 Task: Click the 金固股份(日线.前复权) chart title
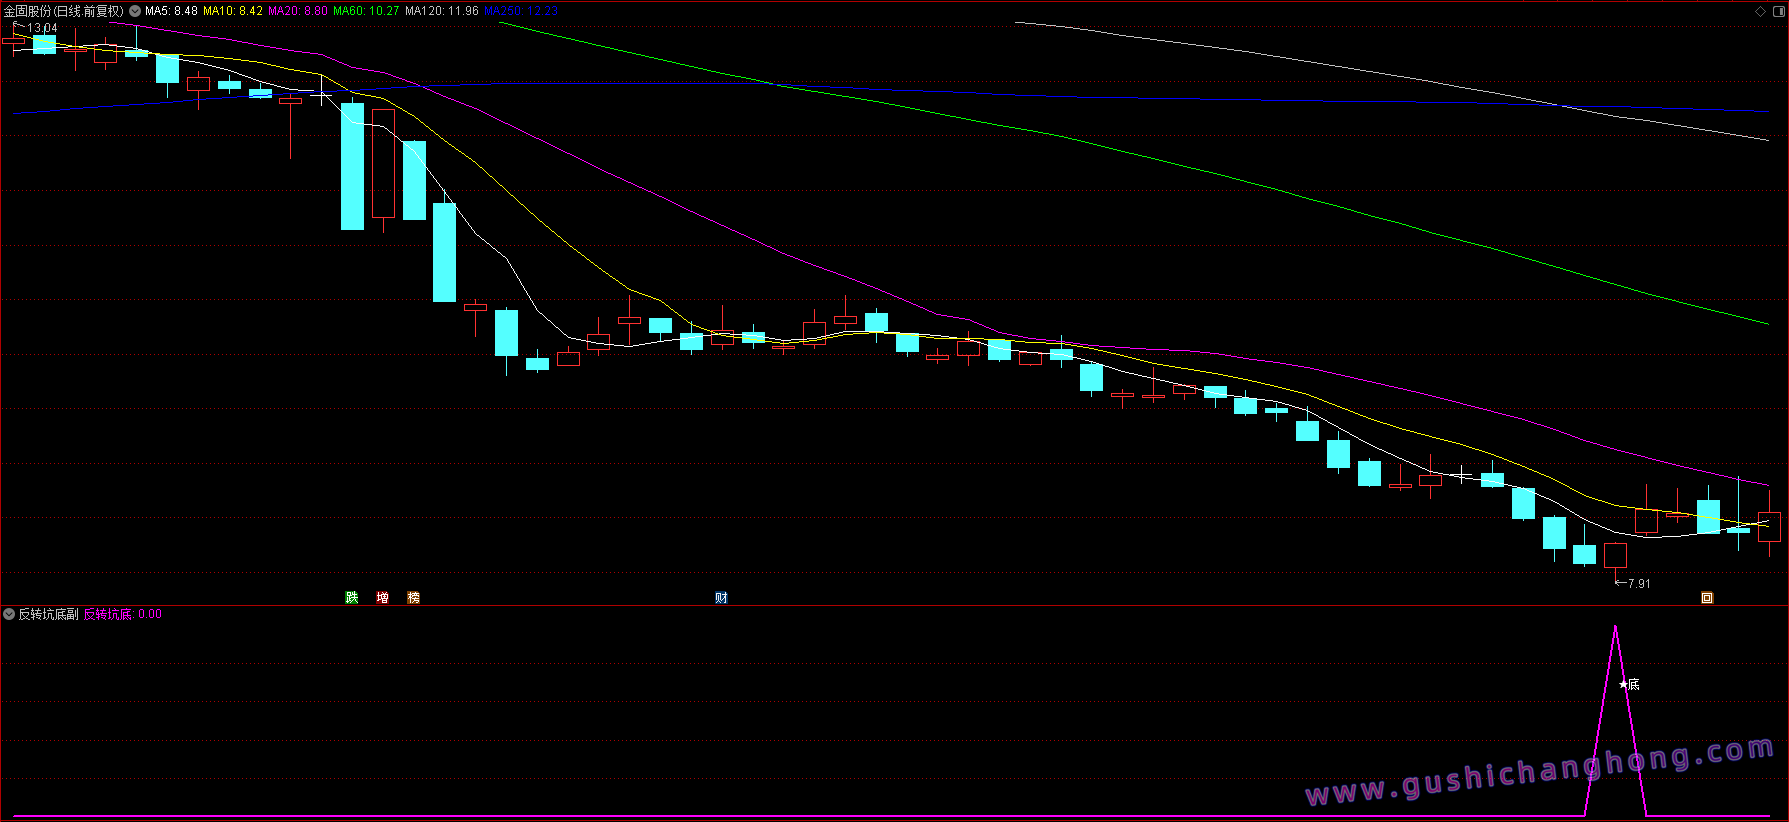[63, 11]
